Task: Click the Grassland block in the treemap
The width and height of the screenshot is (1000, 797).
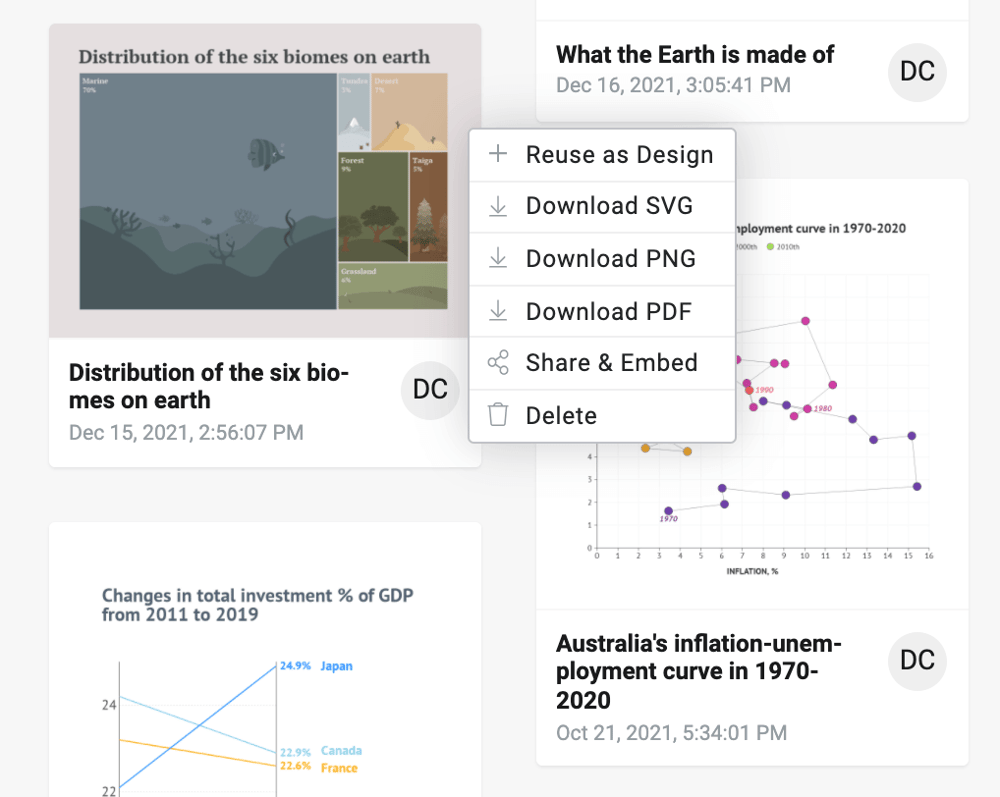Action: coord(393,286)
